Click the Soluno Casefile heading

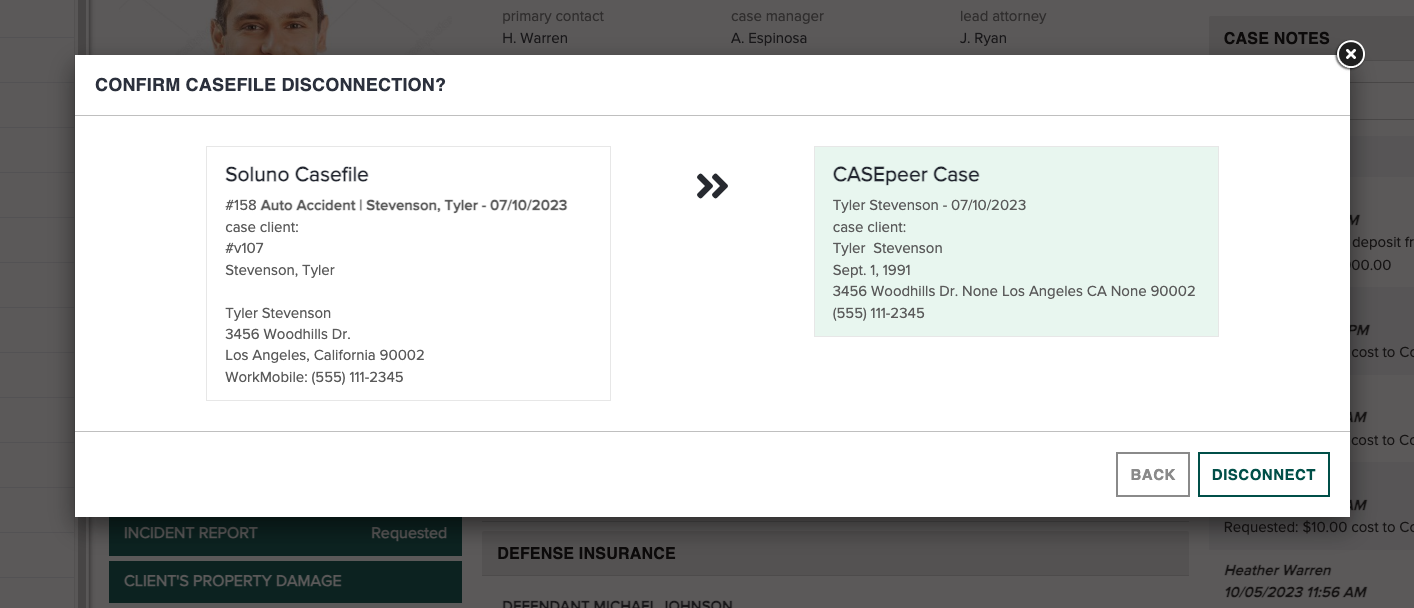tap(297, 174)
